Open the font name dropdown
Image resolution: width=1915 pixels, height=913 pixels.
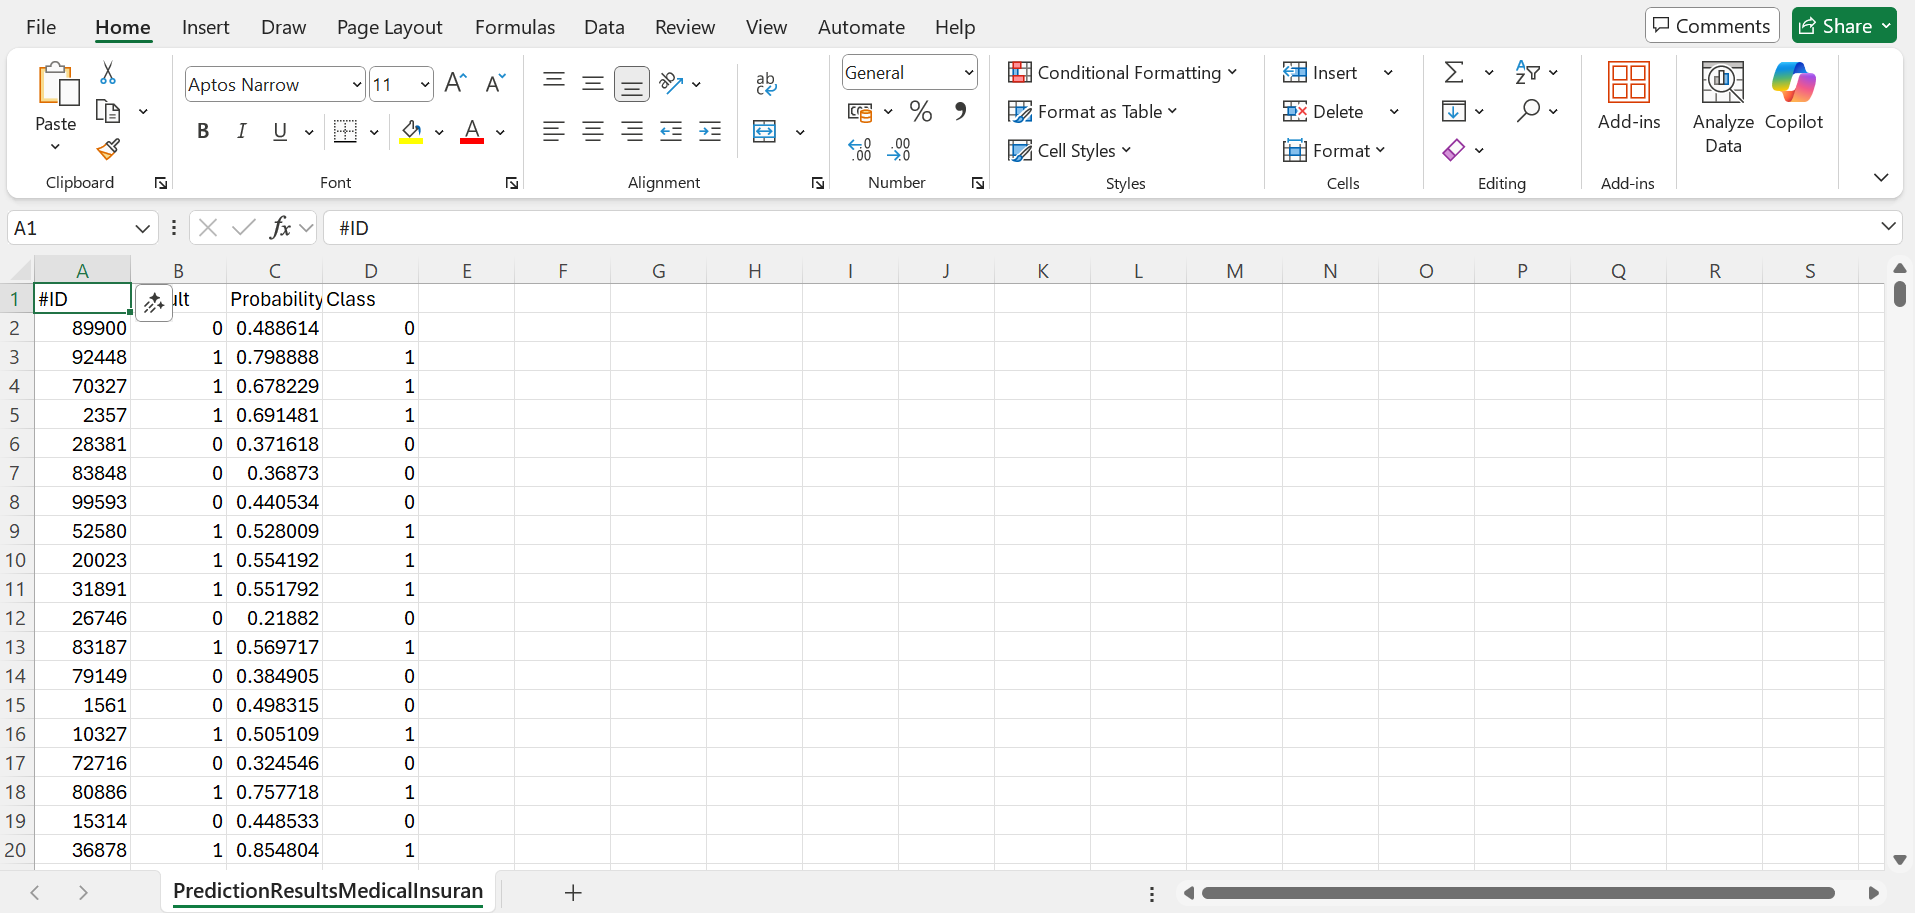coord(357,85)
